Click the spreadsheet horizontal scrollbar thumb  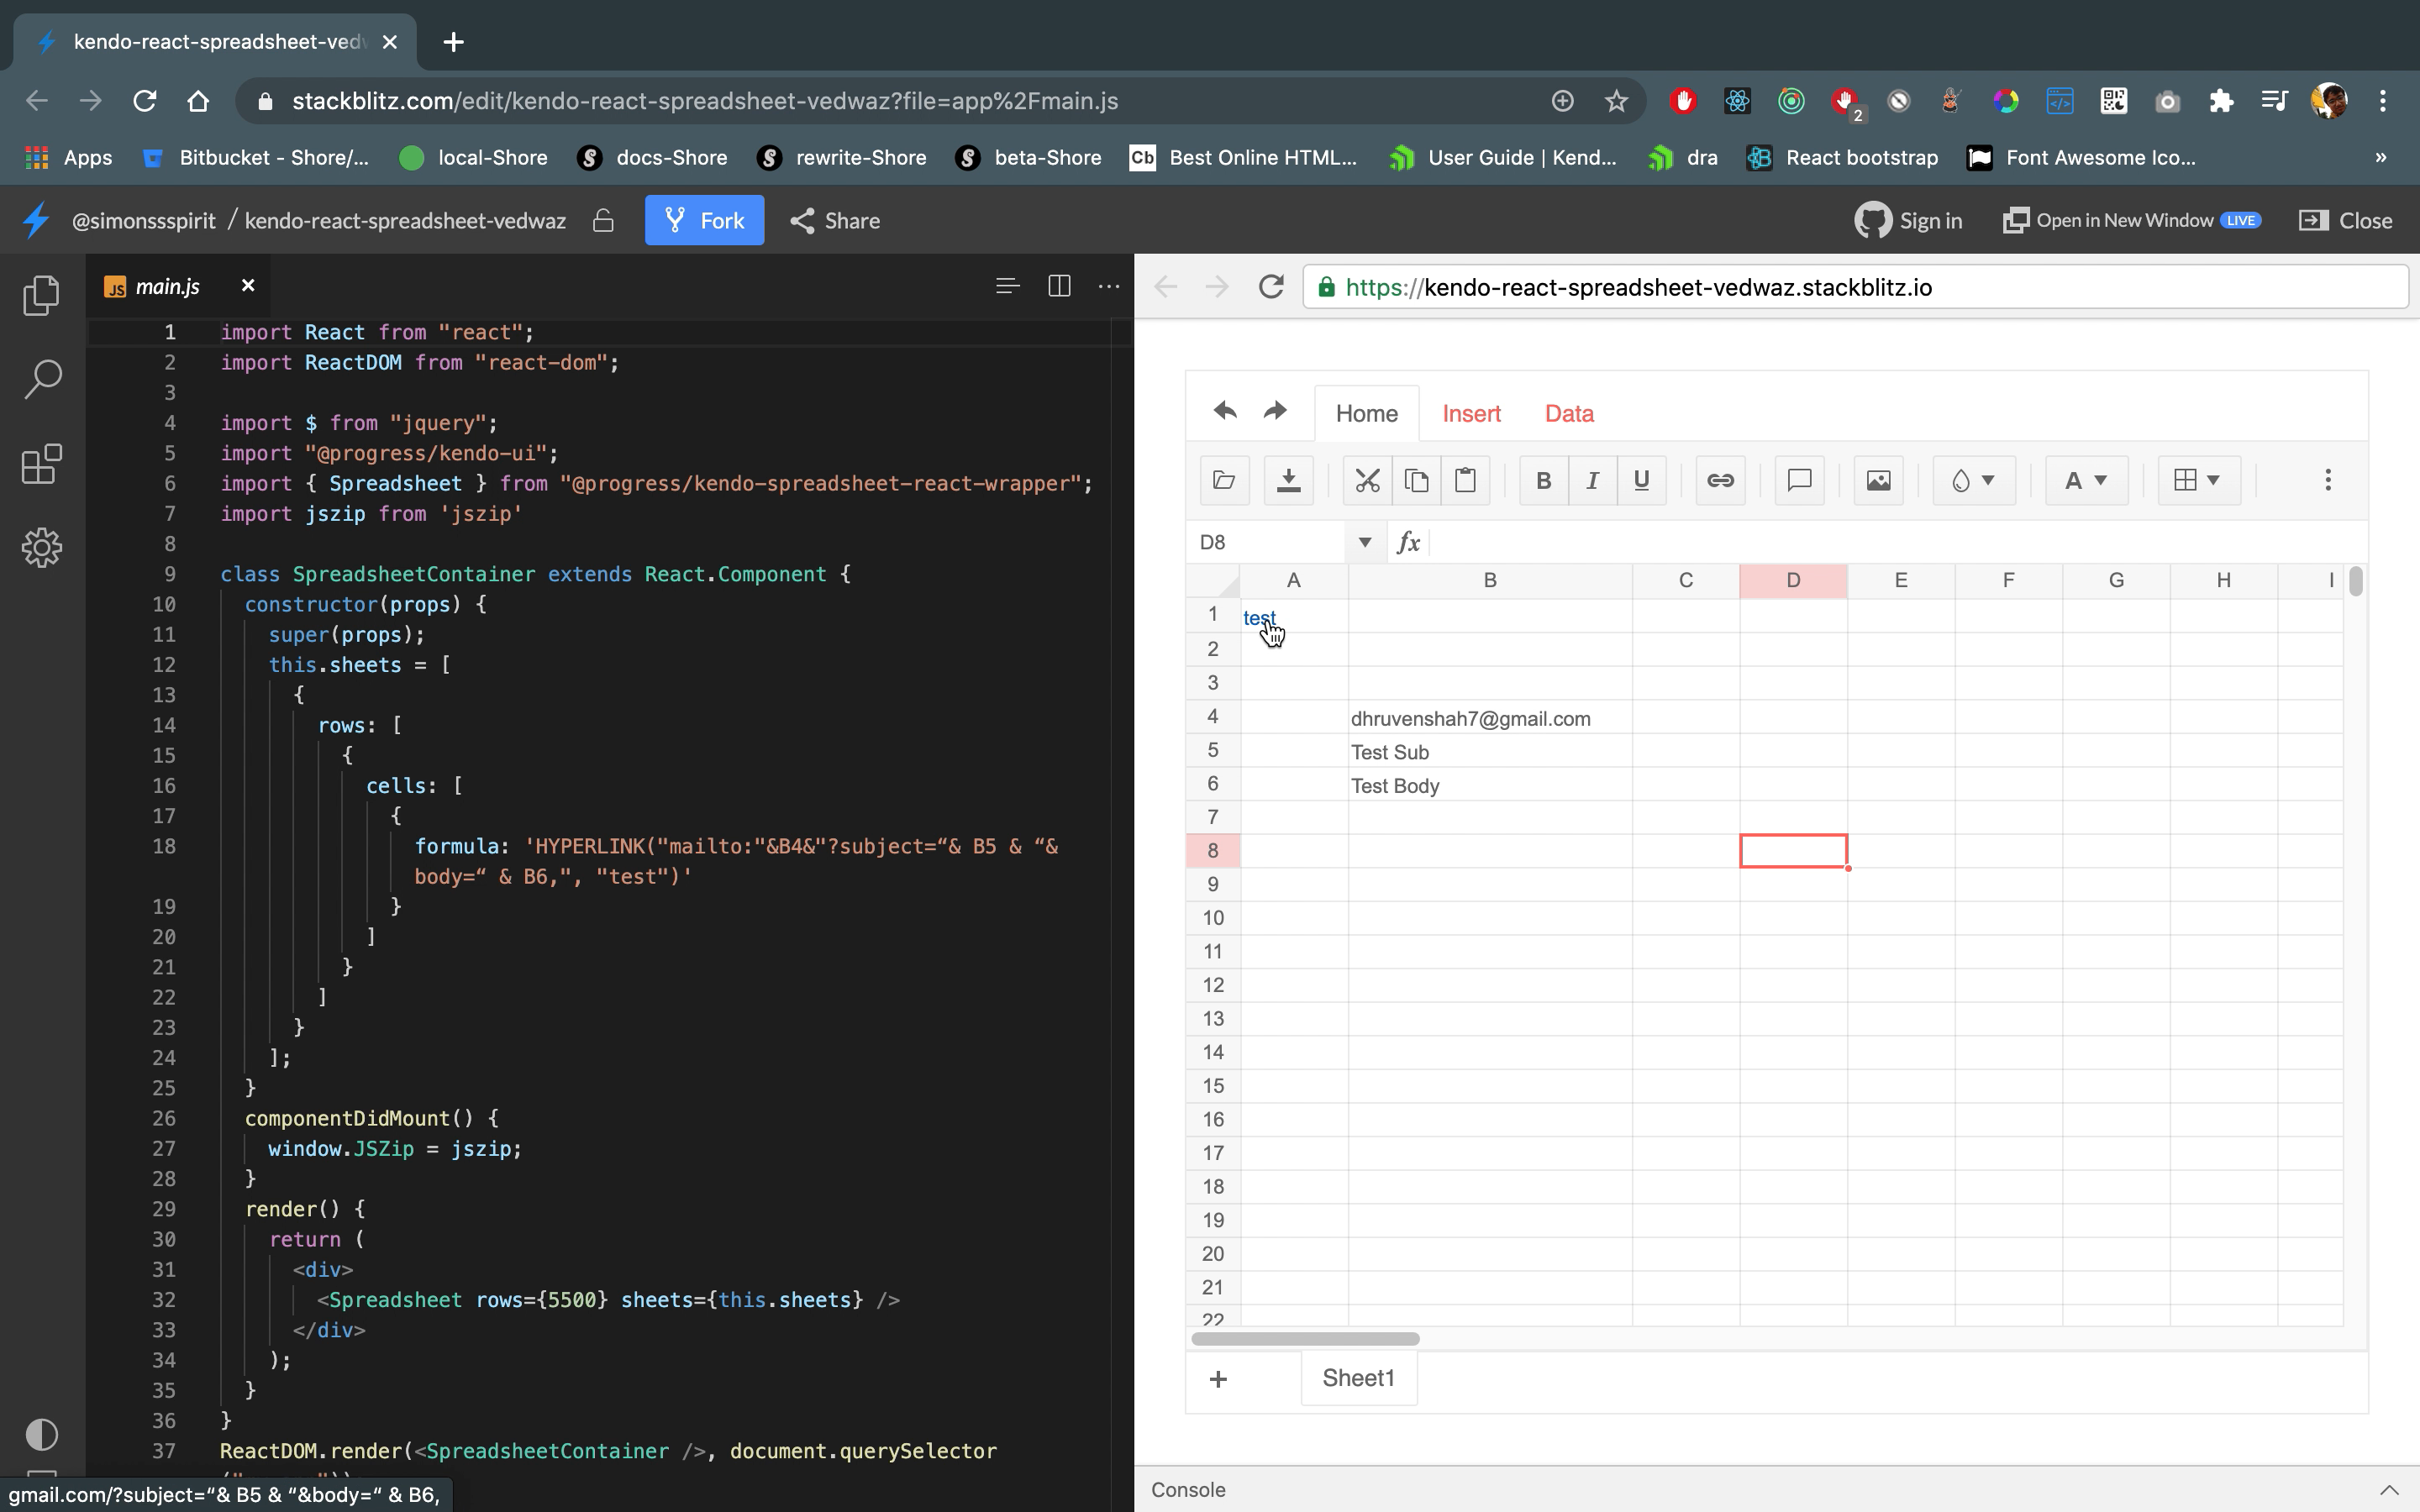pos(1305,1338)
